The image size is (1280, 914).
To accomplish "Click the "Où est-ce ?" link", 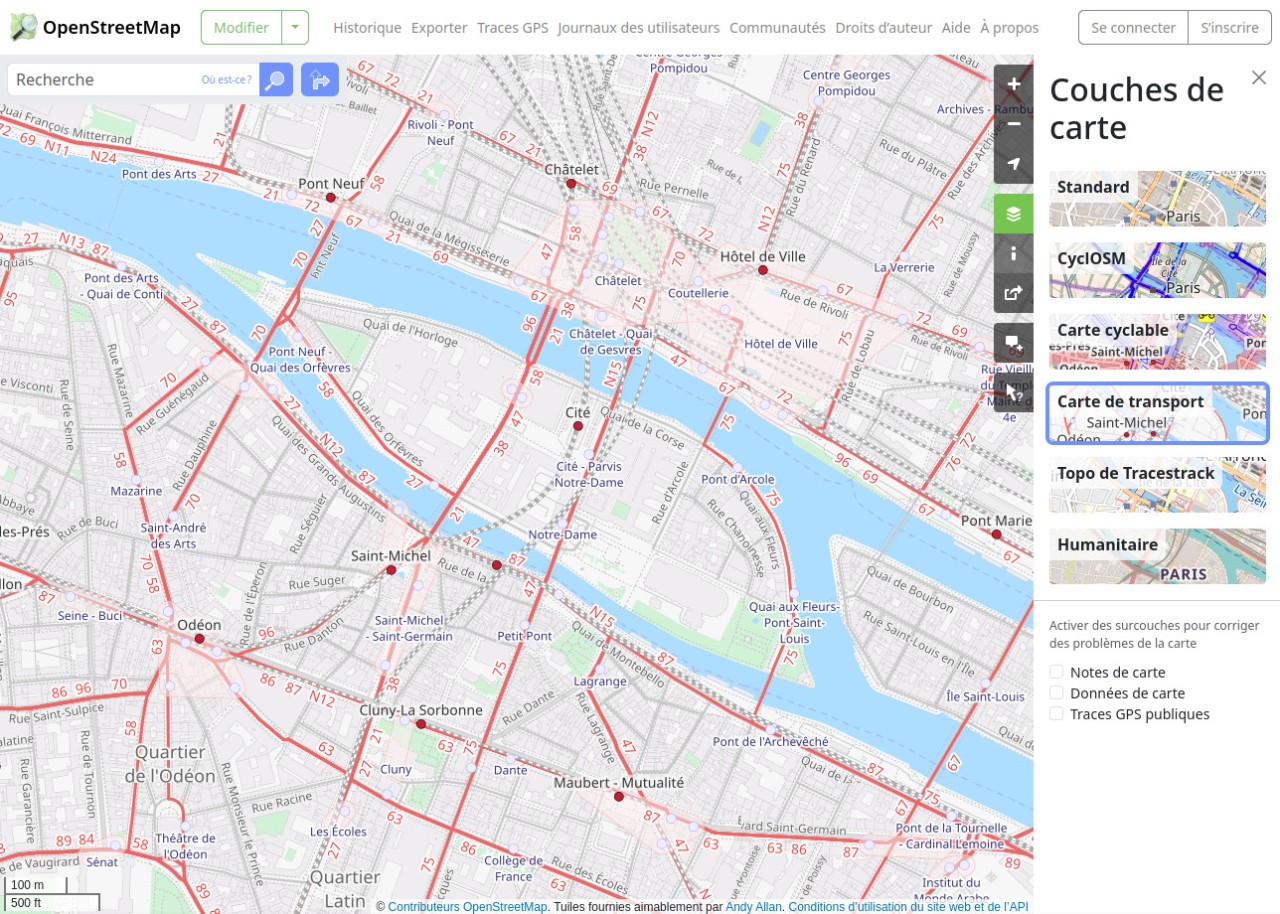I will pyautogui.click(x=226, y=80).
